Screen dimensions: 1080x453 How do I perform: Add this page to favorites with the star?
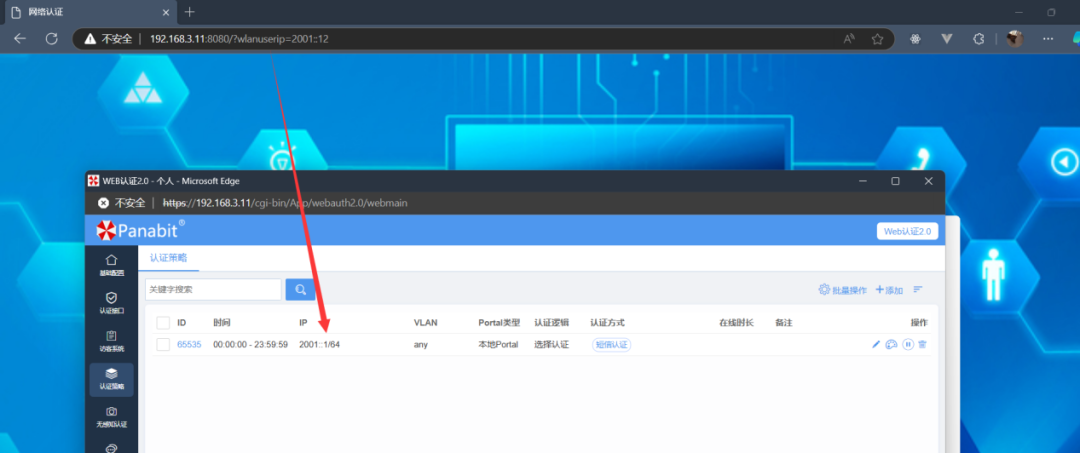pos(878,39)
